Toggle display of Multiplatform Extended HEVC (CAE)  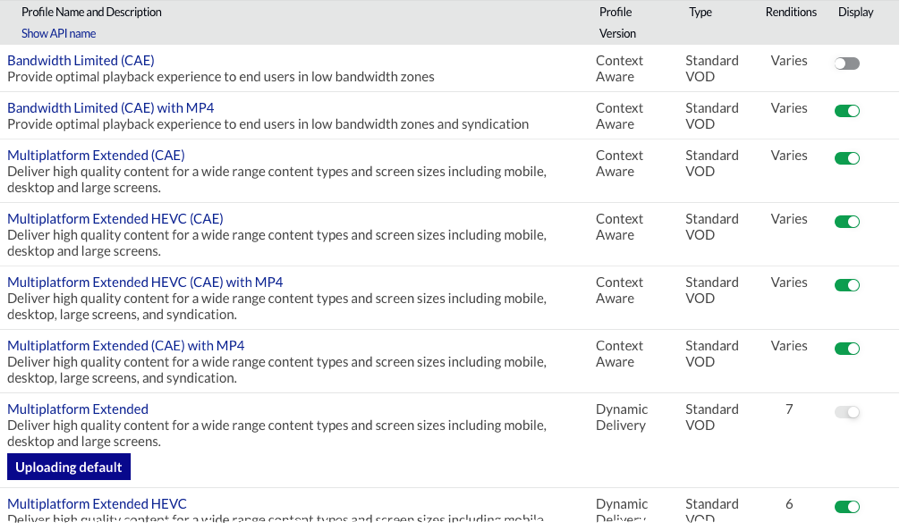click(847, 221)
